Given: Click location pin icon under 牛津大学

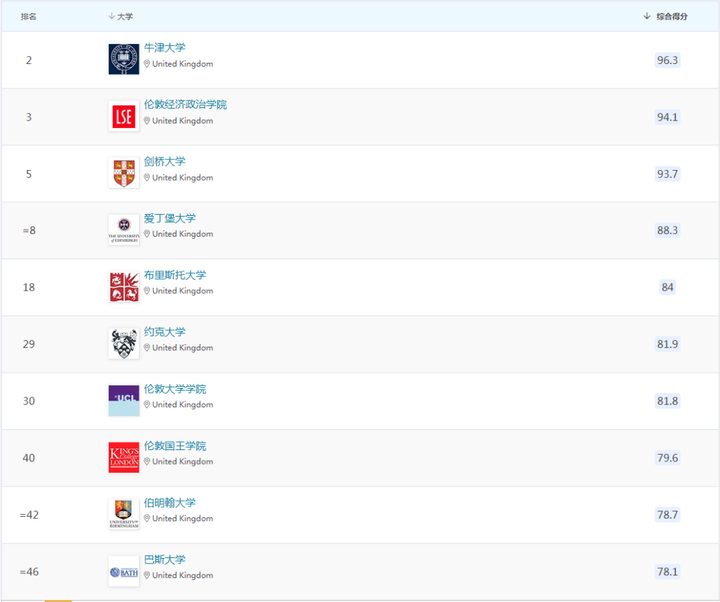Looking at the screenshot, I should 147,64.
